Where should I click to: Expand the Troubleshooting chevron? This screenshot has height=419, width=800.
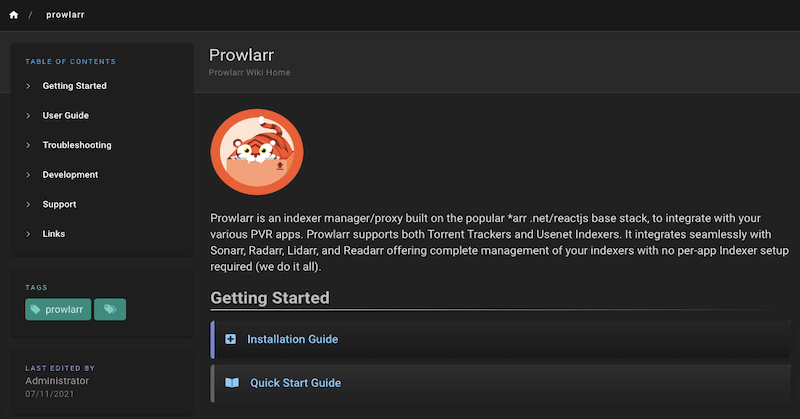pos(28,146)
